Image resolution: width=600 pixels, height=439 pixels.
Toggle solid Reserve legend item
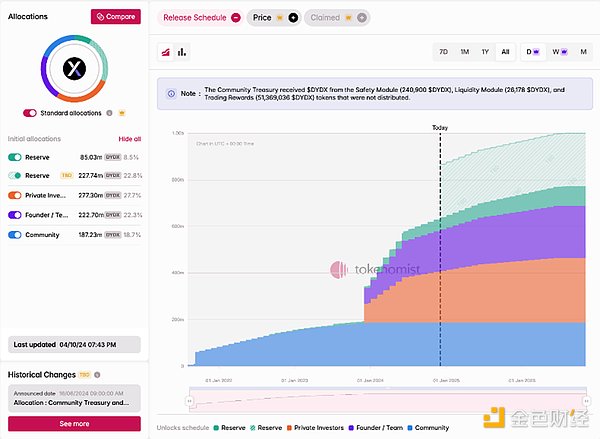pos(229,428)
